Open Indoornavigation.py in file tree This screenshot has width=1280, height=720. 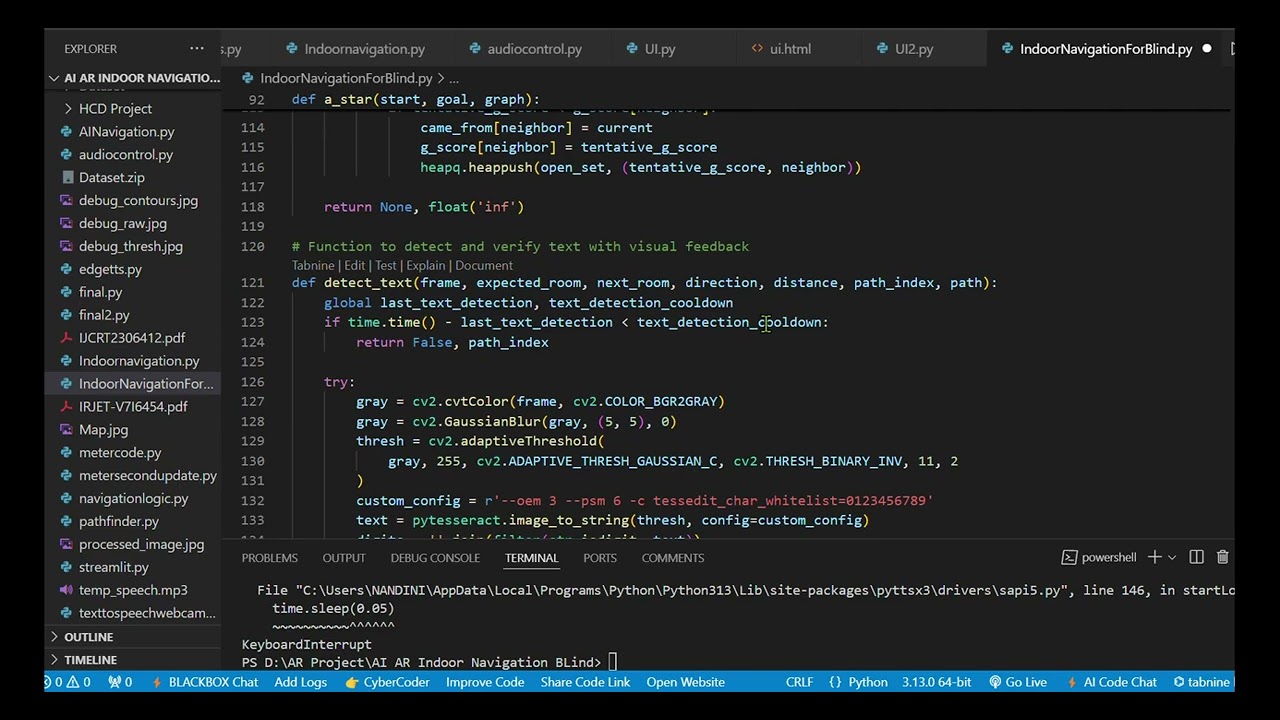tap(139, 361)
